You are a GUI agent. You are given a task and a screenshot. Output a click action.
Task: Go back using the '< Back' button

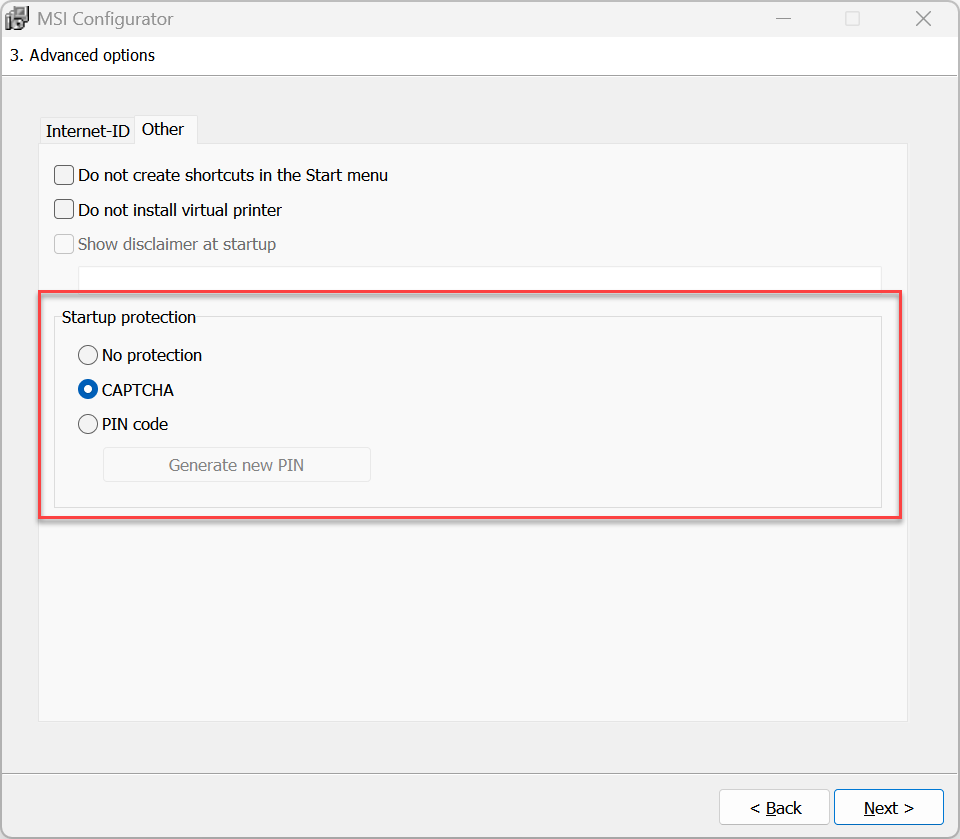[x=774, y=807]
